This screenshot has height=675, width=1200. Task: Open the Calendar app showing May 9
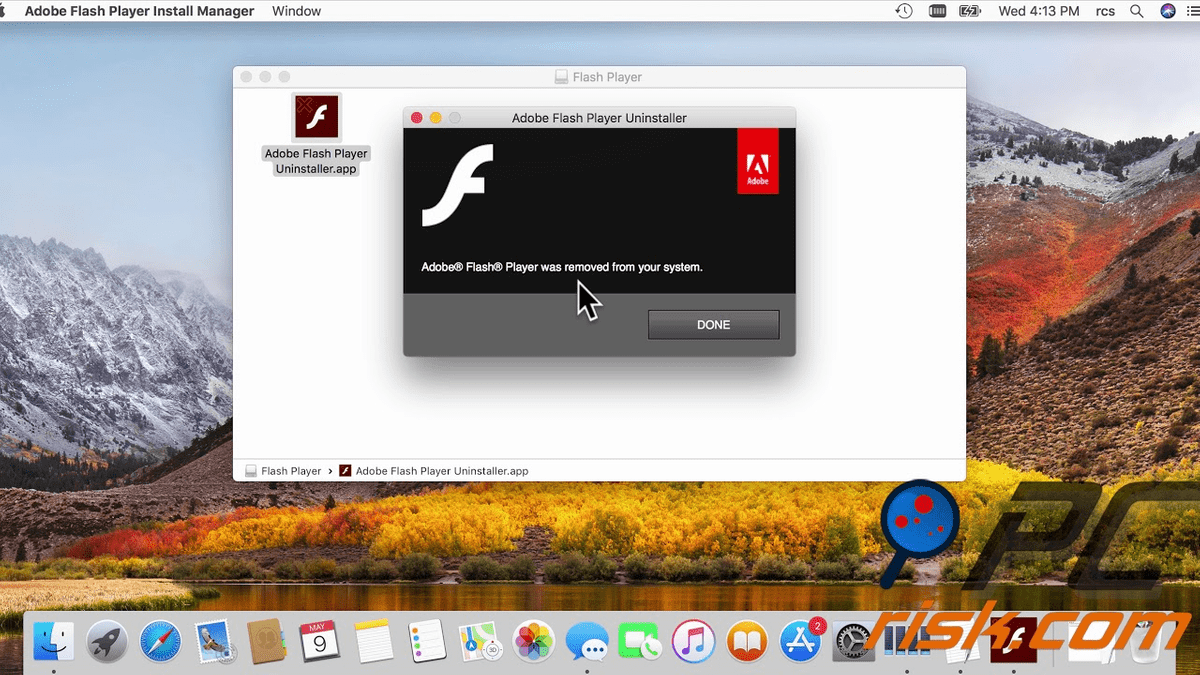(320, 641)
